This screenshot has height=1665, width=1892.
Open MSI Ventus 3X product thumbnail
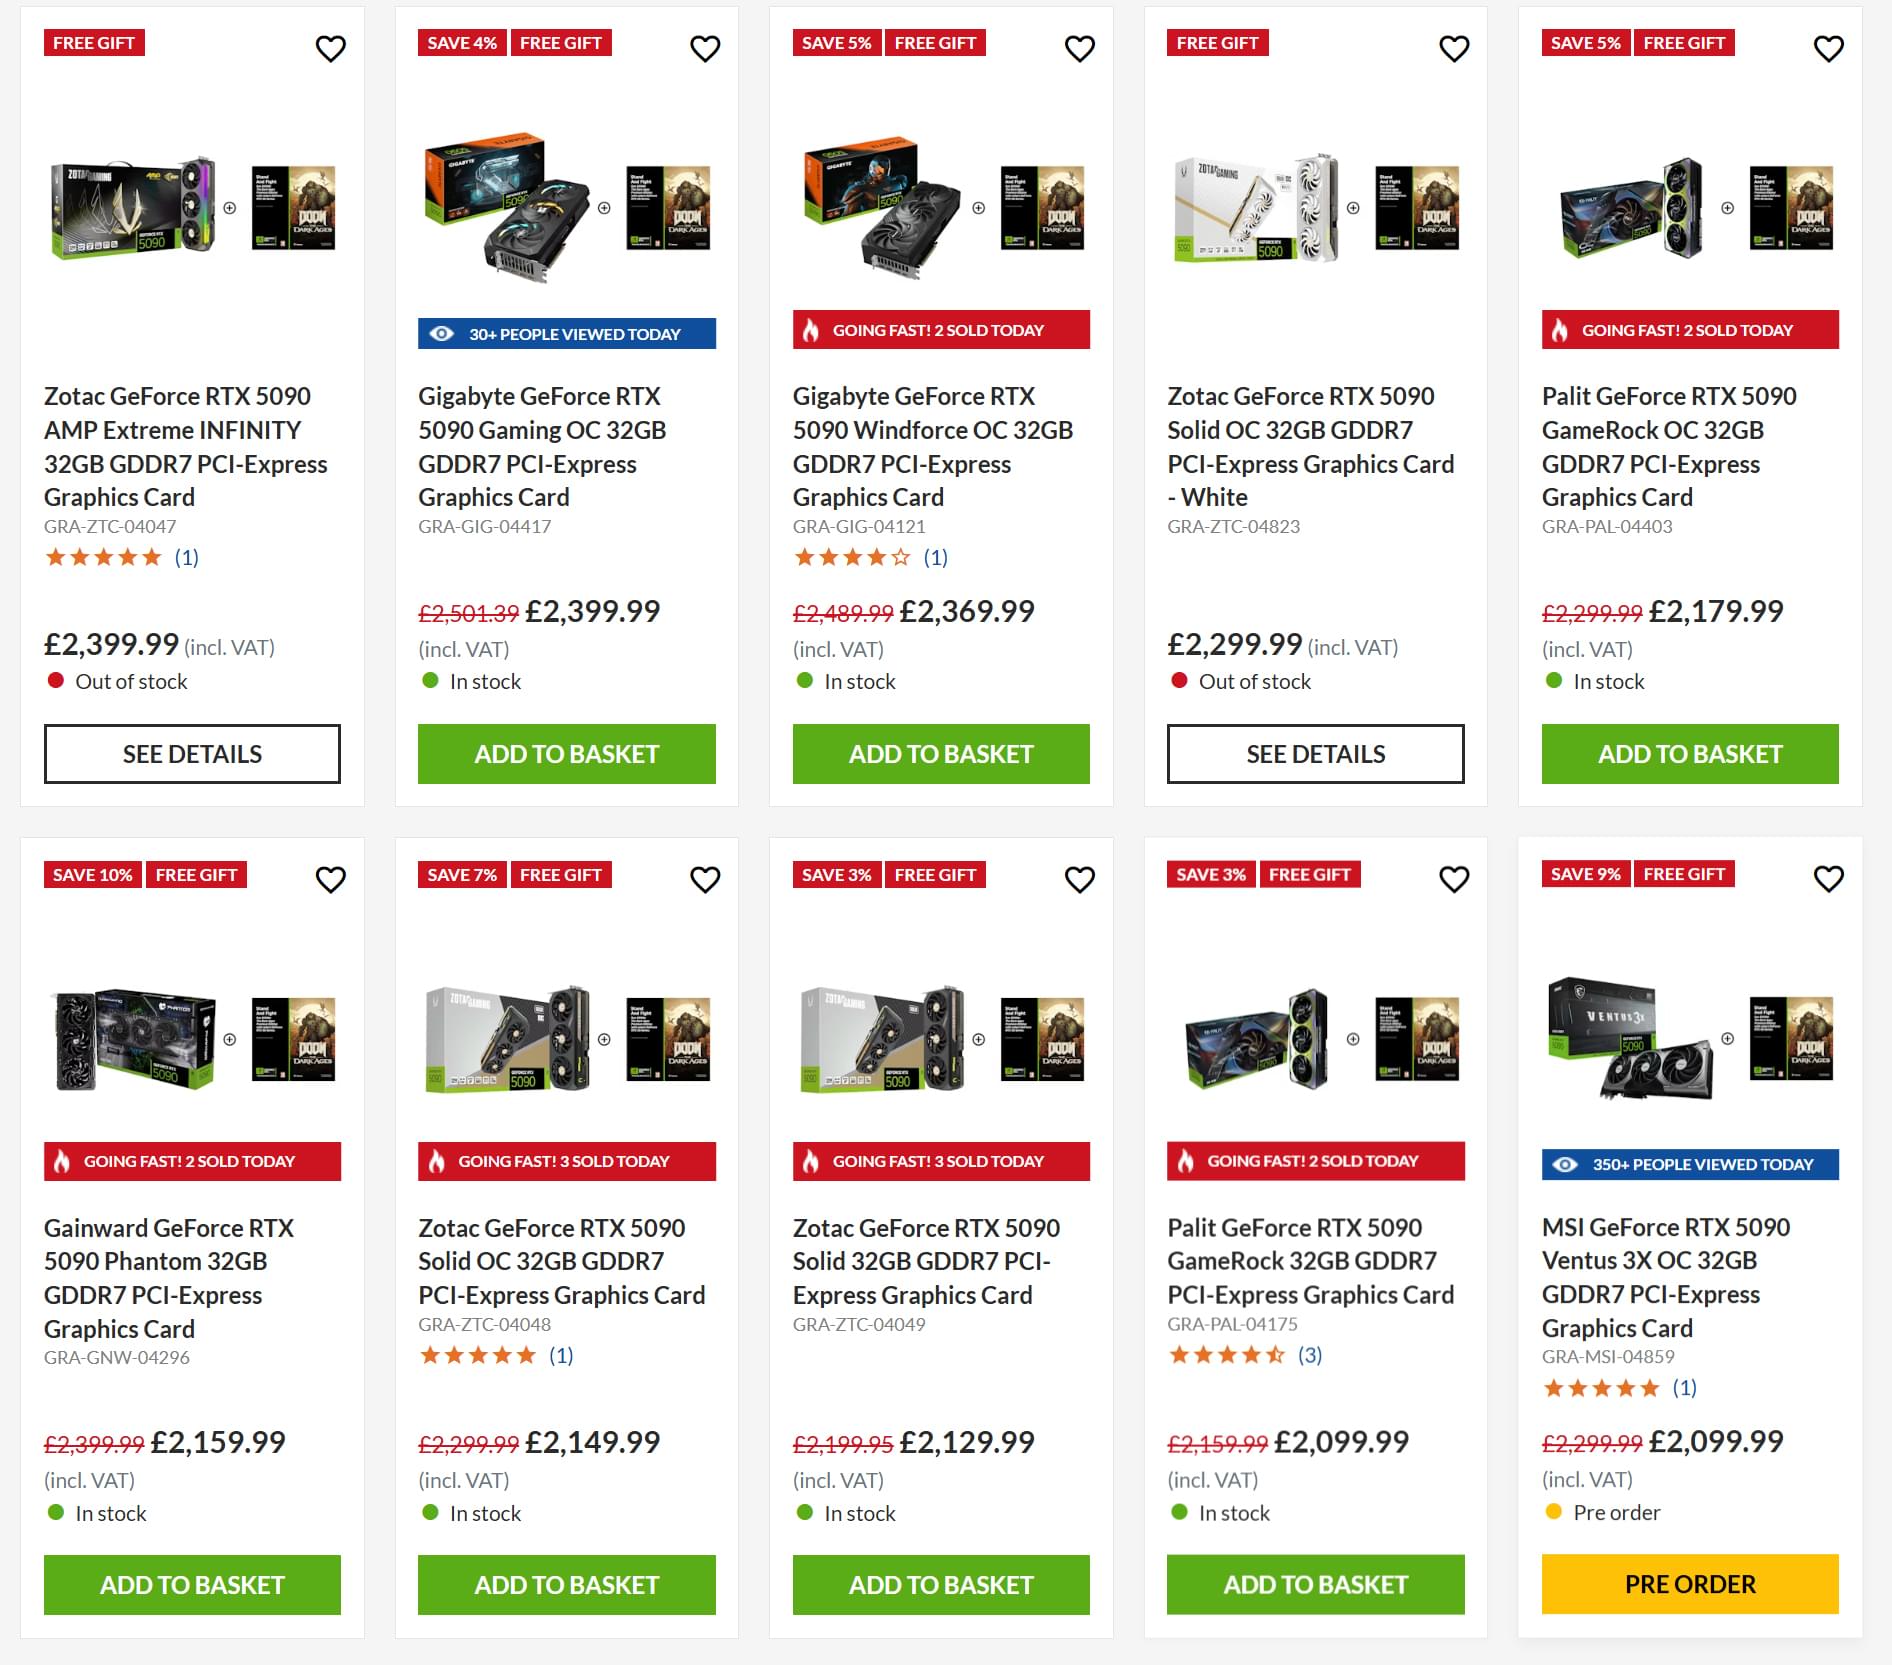(x=1690, y=1038)
